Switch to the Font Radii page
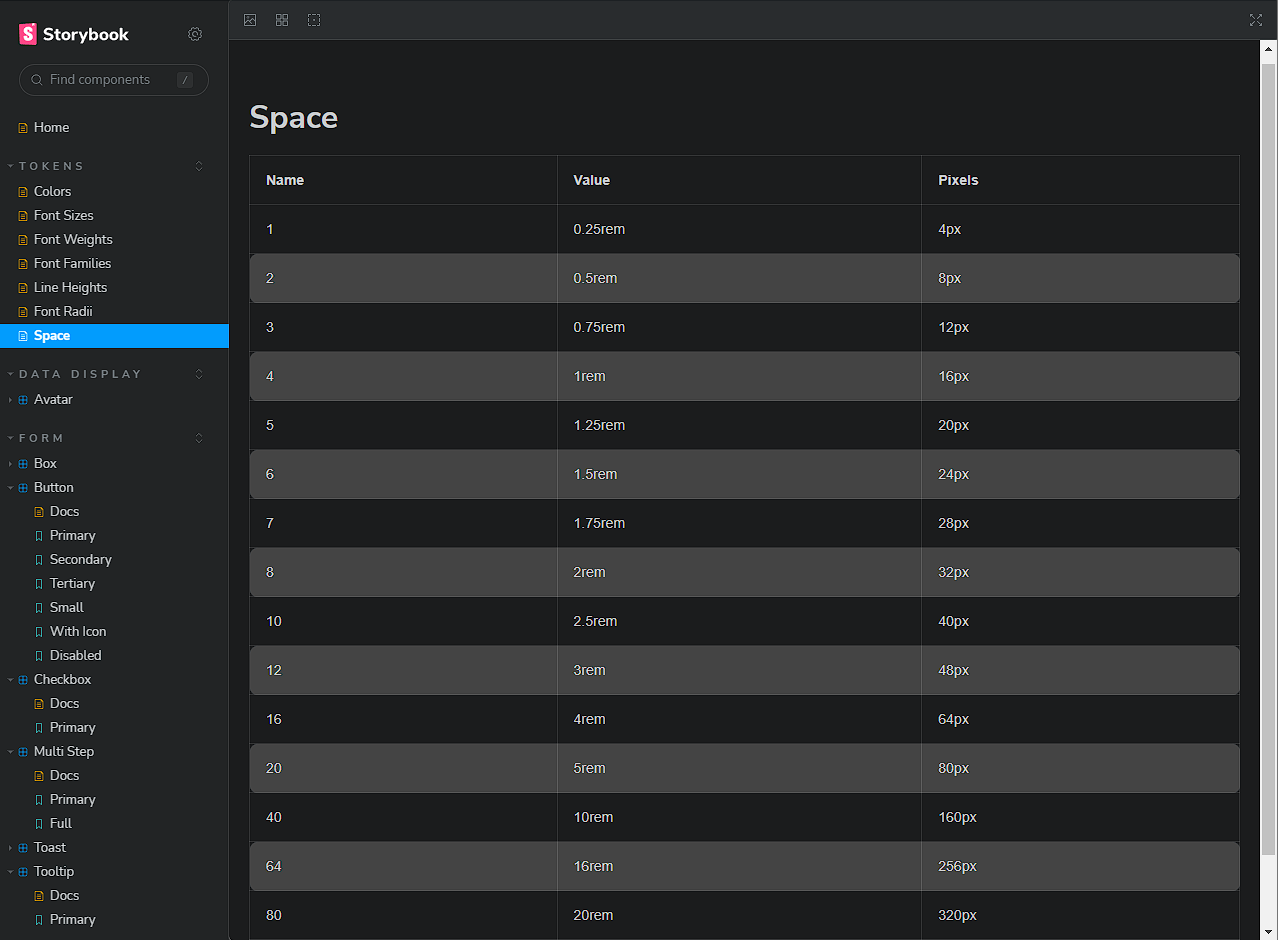 62,311
